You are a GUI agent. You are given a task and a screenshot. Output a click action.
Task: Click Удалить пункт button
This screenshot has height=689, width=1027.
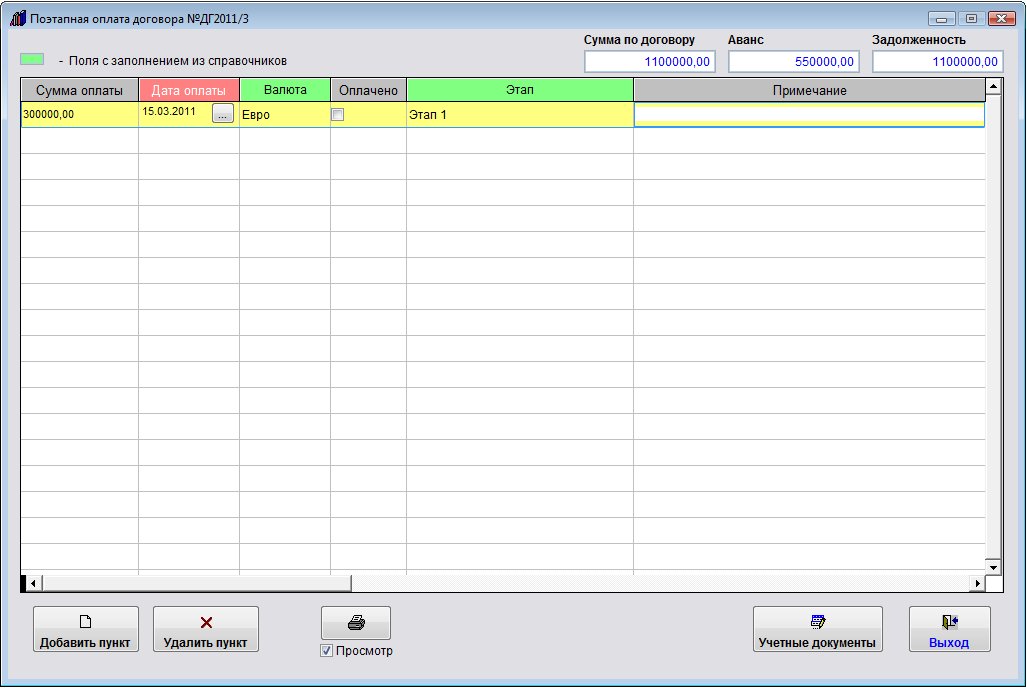(x=206, y=629)
